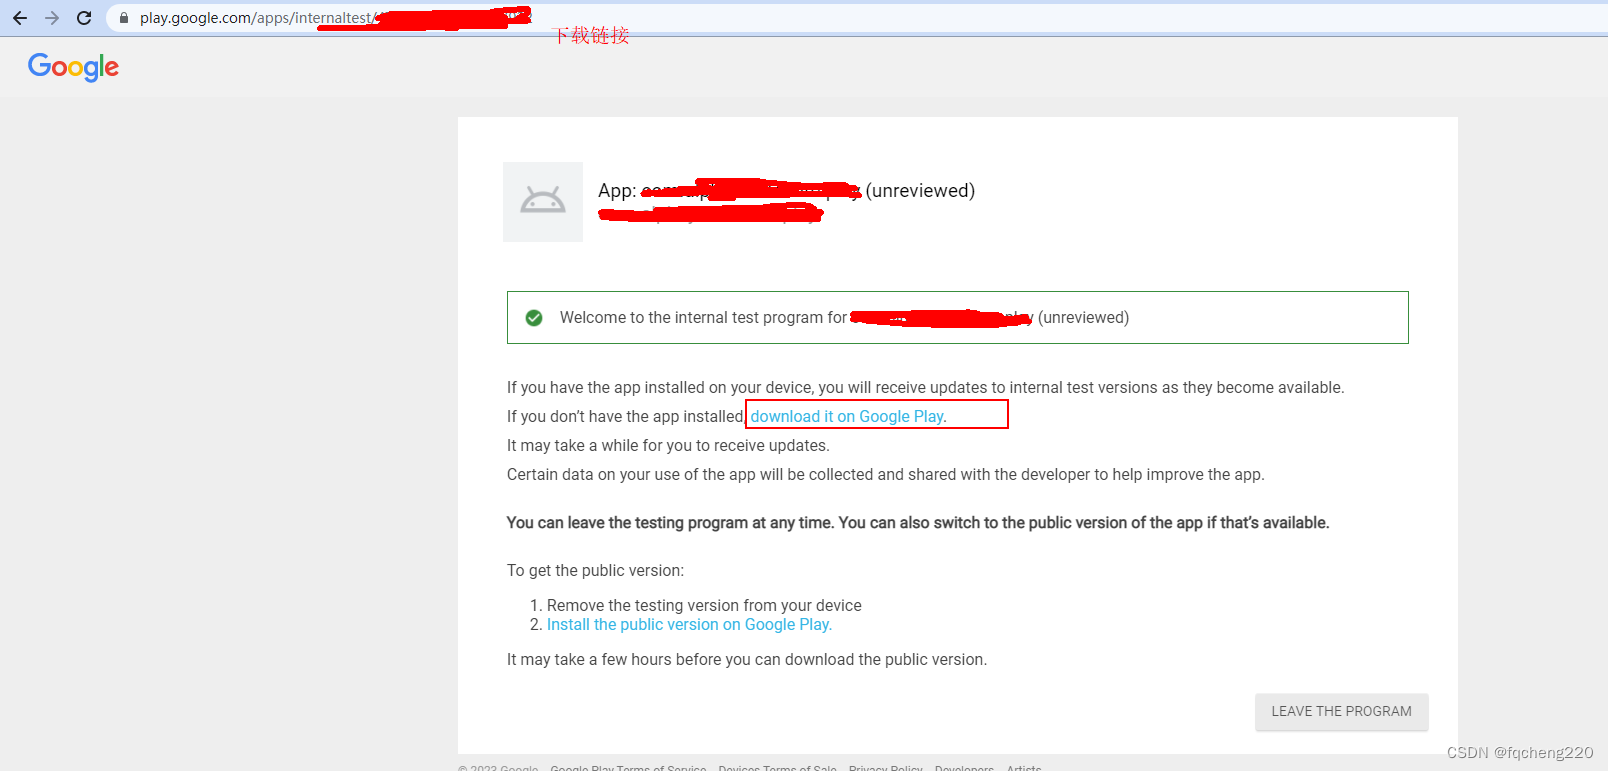
Task: Click "It may take a while for you to receive updates."
Action: 668,446
